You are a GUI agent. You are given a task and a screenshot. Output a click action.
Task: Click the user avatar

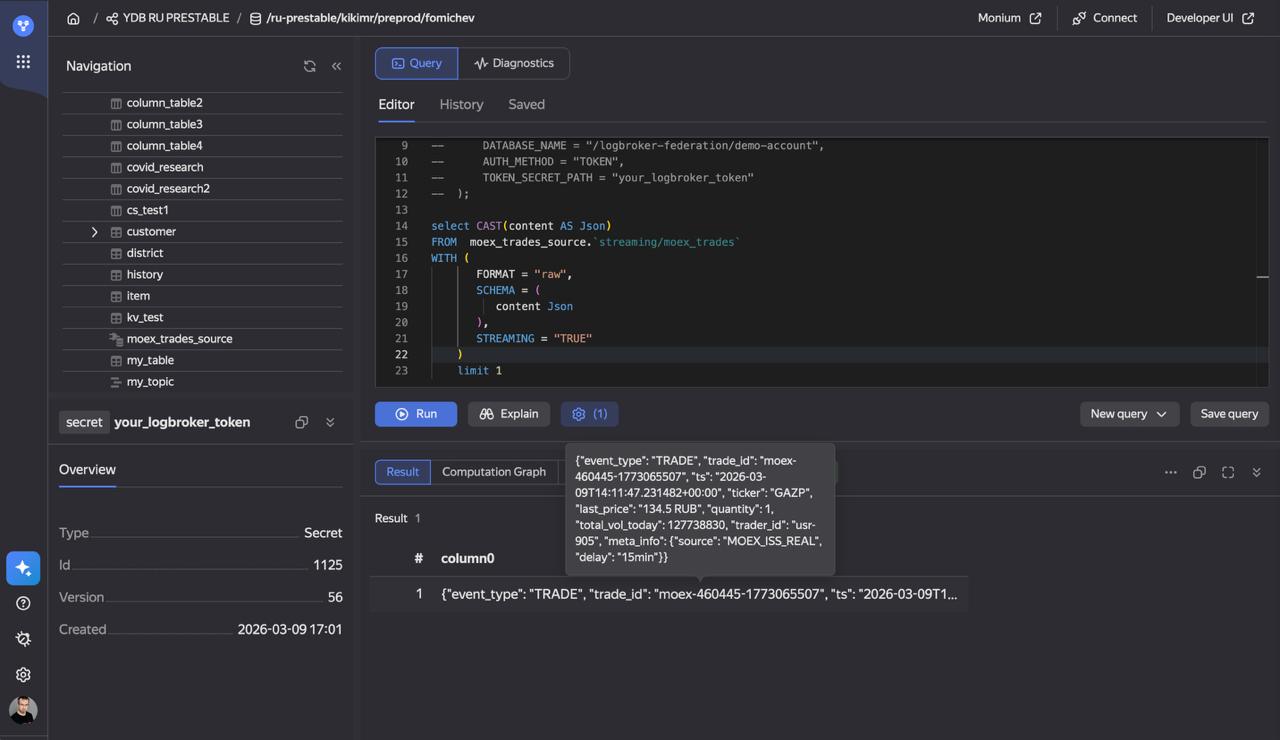tap(23, 710)
